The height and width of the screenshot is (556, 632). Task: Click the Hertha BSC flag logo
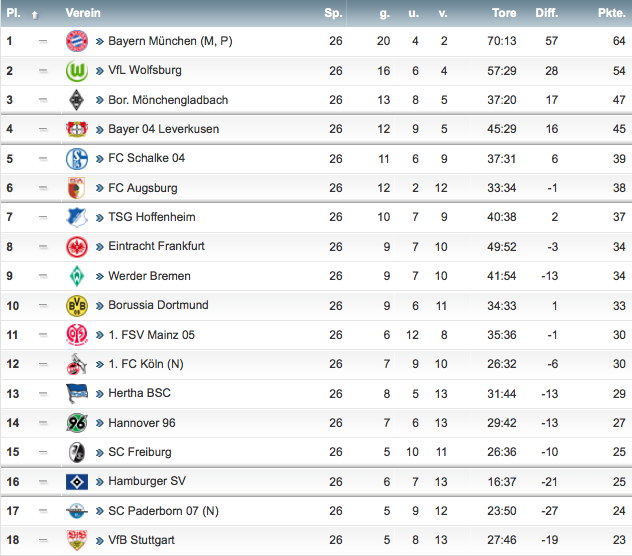point(77,393)
